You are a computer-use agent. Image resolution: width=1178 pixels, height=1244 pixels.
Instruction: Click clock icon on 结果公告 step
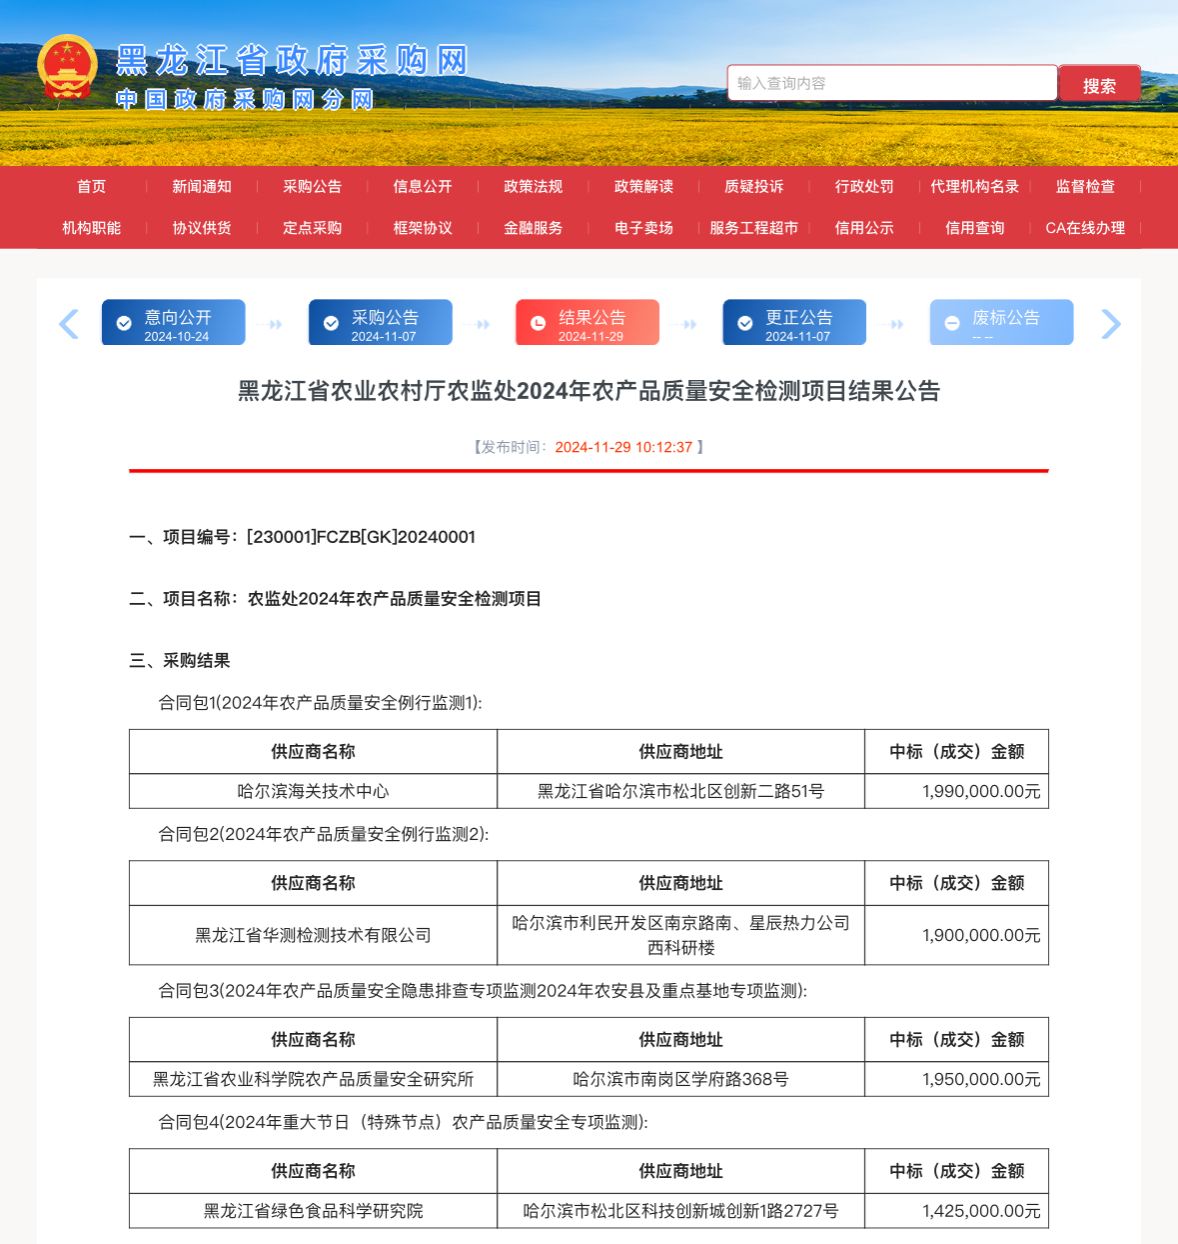click(x=538, y=323)
